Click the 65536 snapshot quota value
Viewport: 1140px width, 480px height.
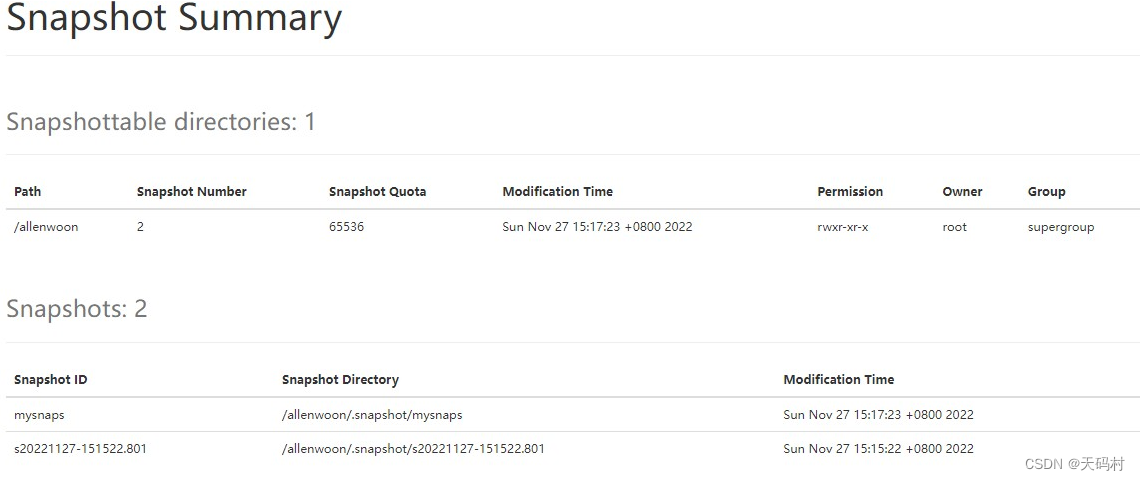346,227
